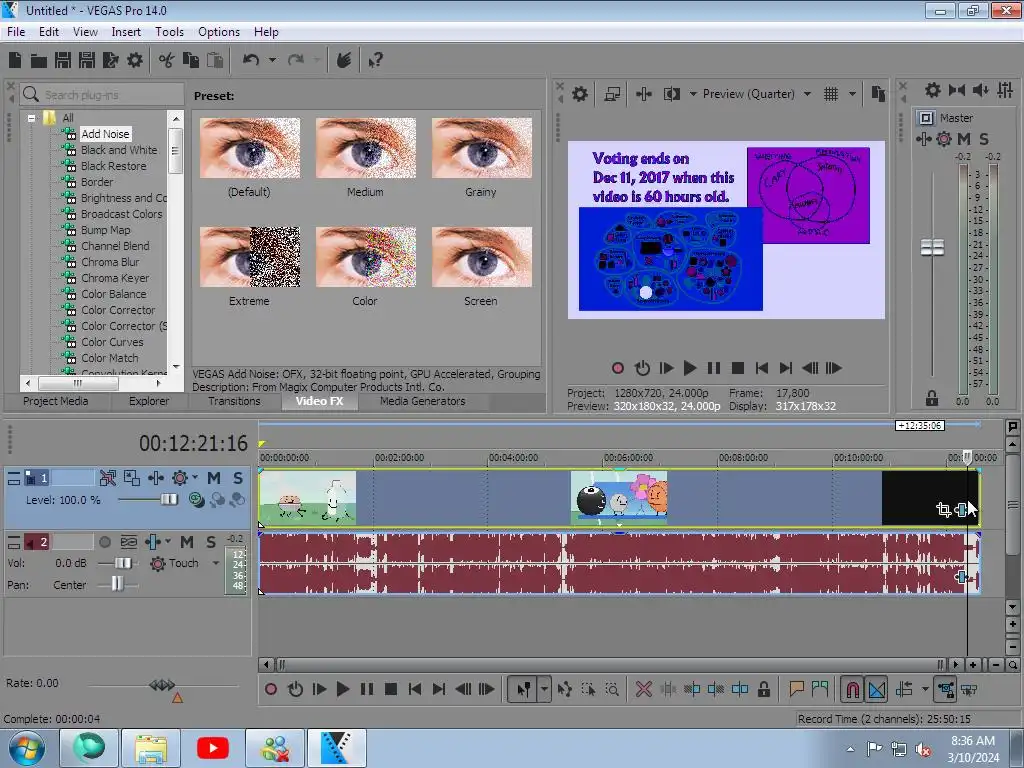This screenshot has width=1024, height=768.
Task: Toggle preview on external monitor
Action: tap(612, 94)
